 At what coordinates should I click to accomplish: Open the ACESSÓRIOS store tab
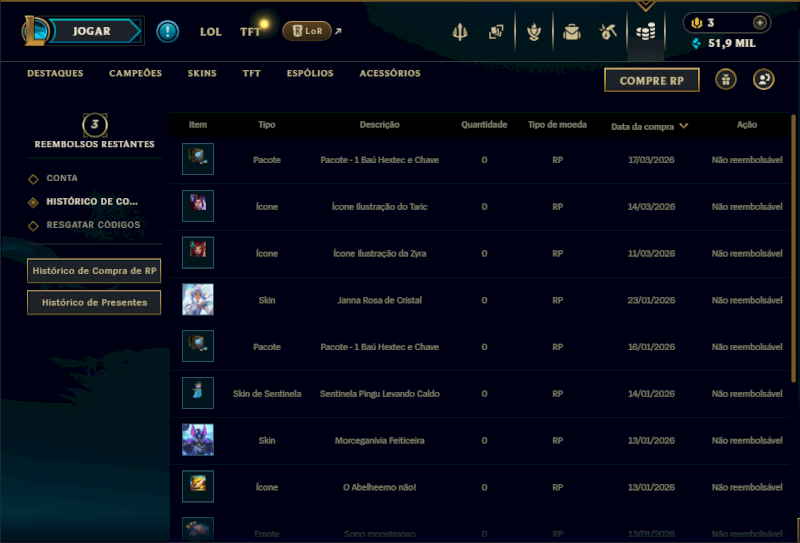[x=390, y=73]
